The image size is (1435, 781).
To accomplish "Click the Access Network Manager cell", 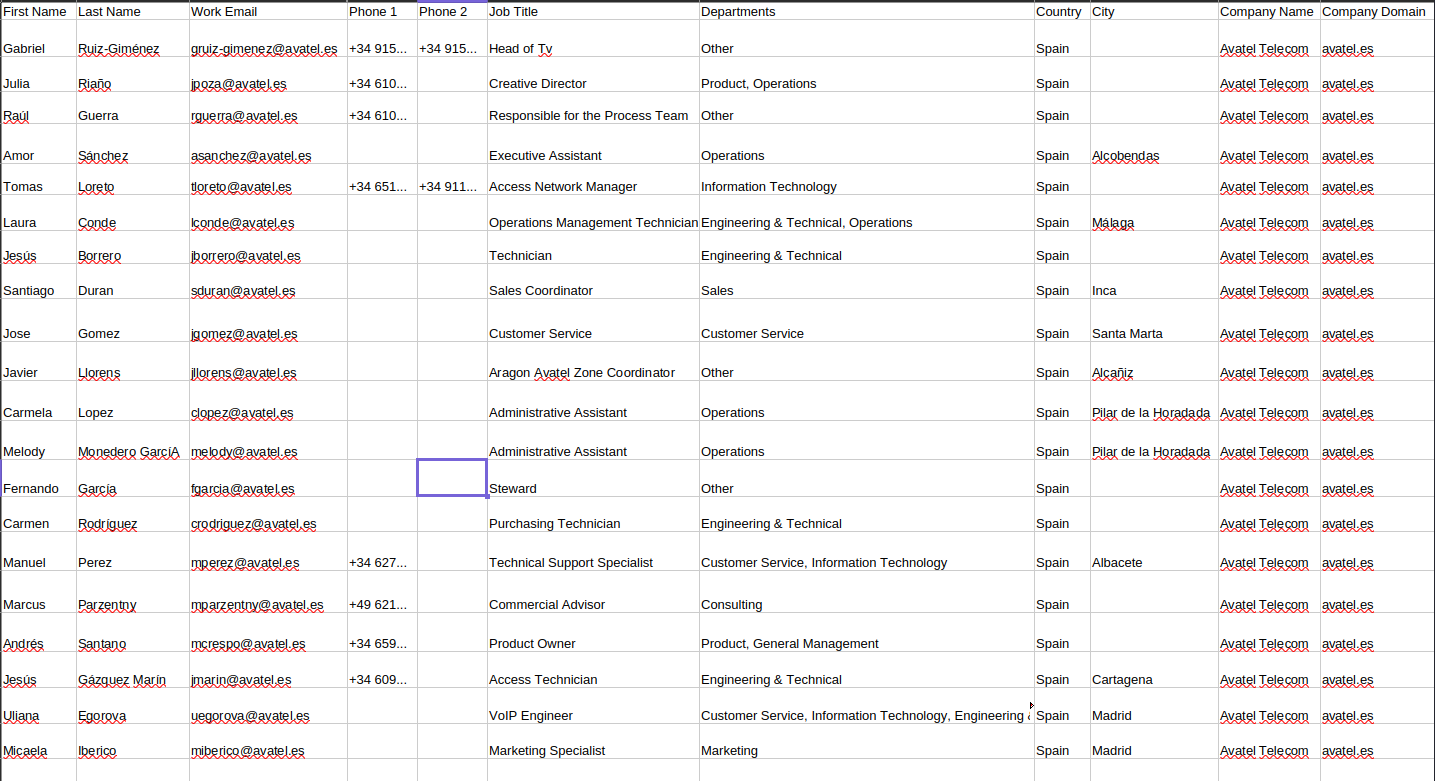I will pyautogui.click(x=593, y=180).
